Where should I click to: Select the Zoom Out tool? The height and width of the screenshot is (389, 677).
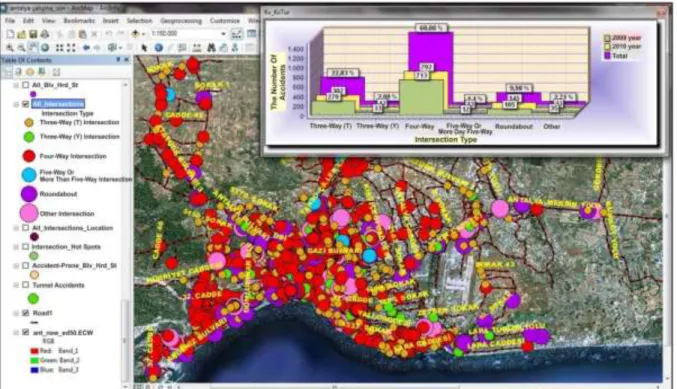point(21,47)
